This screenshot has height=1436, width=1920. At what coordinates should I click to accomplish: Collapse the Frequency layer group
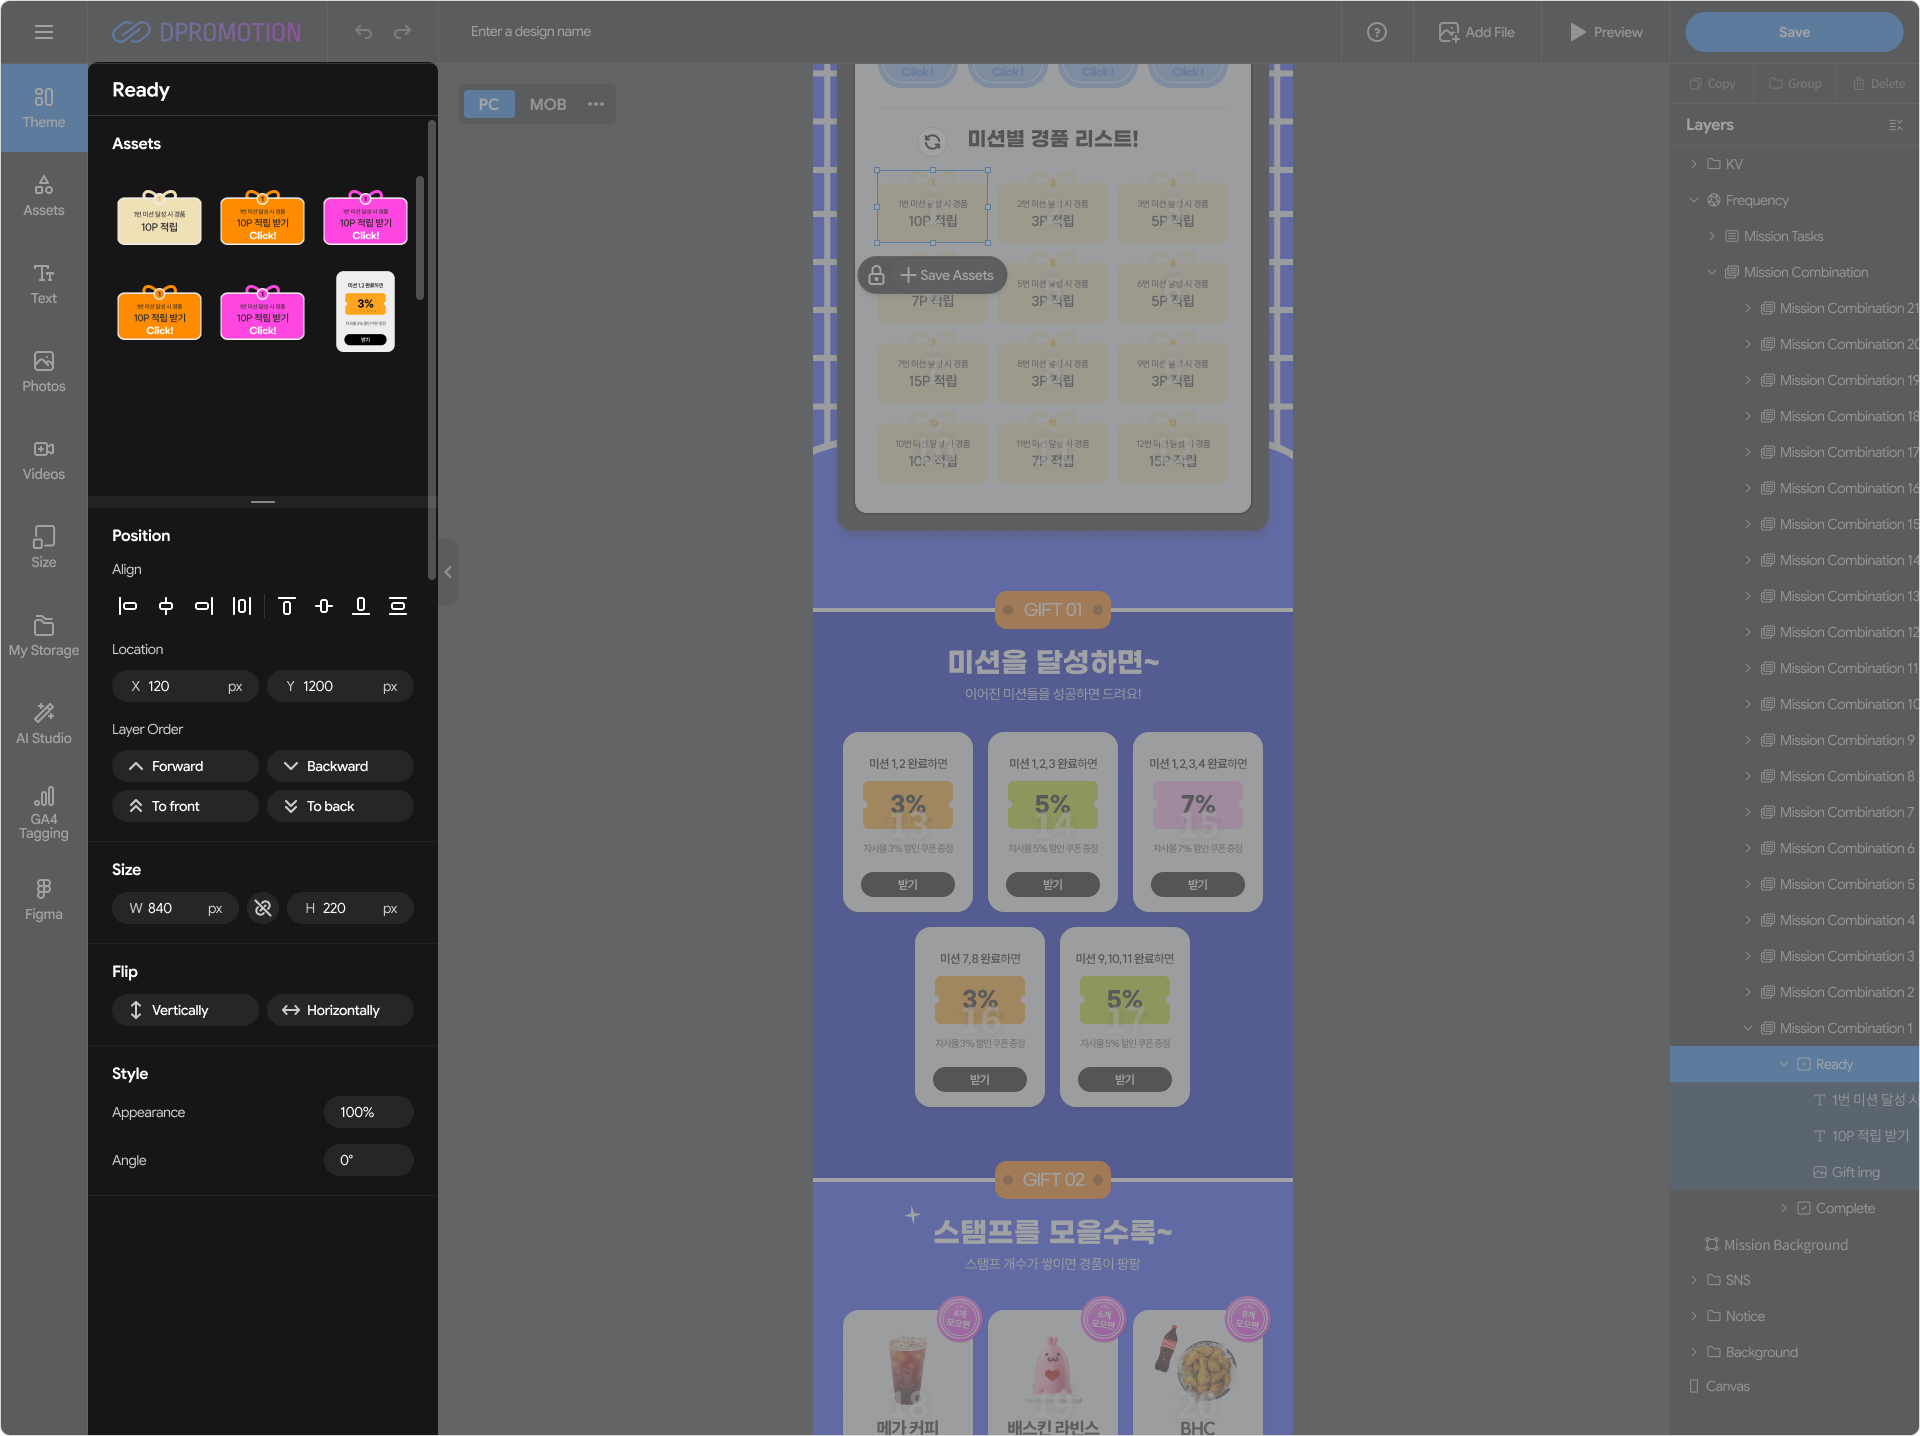[x=1694, y=200]
